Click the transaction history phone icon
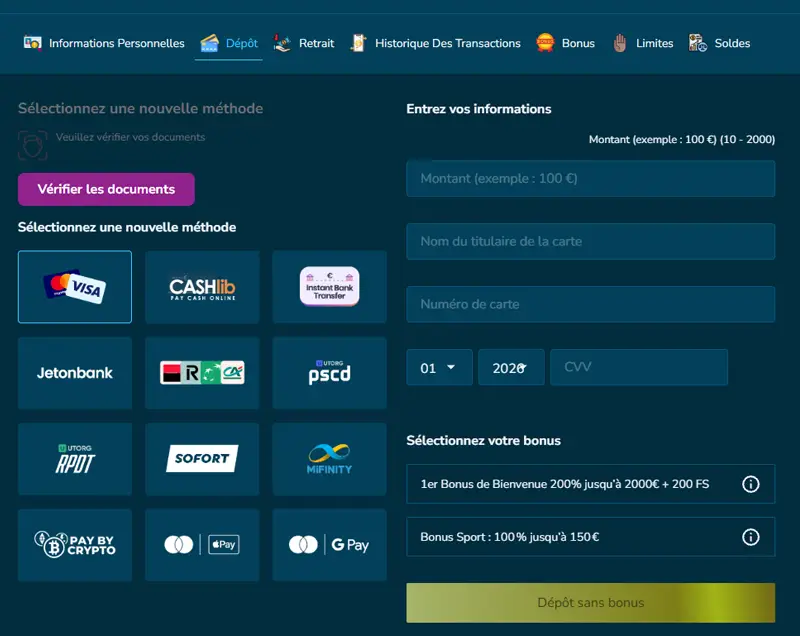This screenshot has height=636, width=800. pos(358,43)
